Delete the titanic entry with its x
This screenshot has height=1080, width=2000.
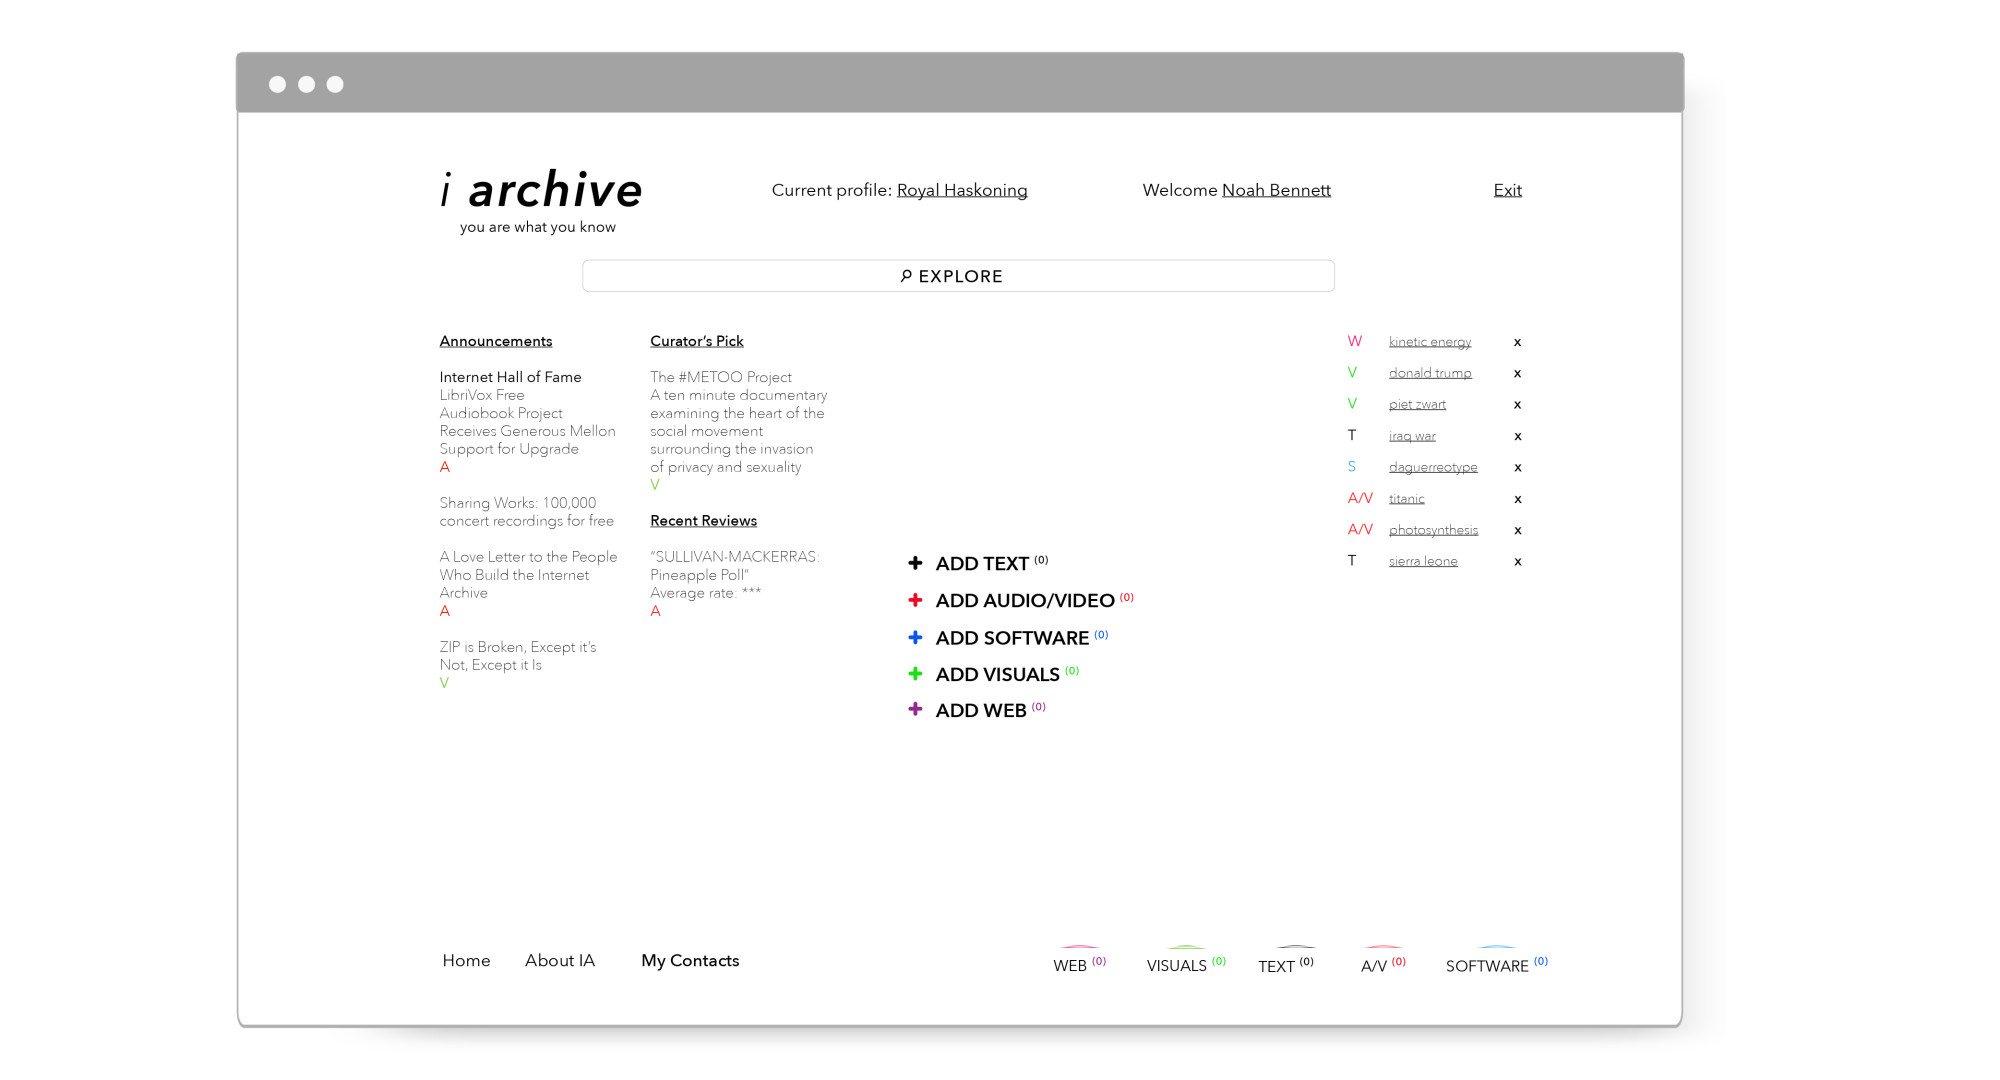1517,499
